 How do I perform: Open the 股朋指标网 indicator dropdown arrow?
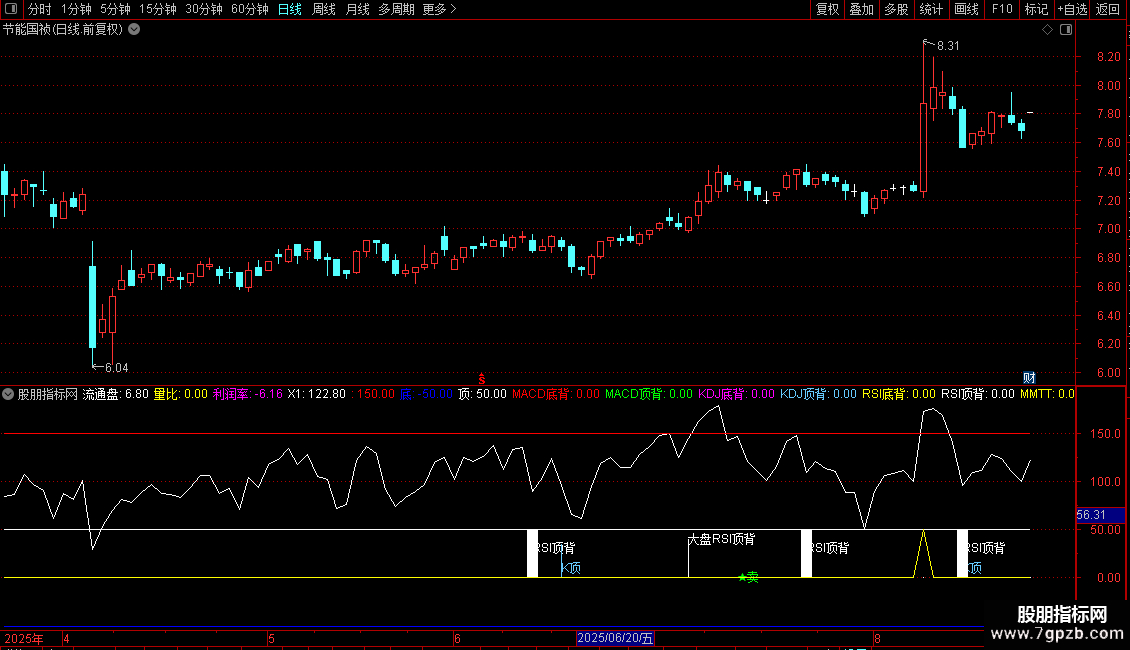[x=8, y=394]
